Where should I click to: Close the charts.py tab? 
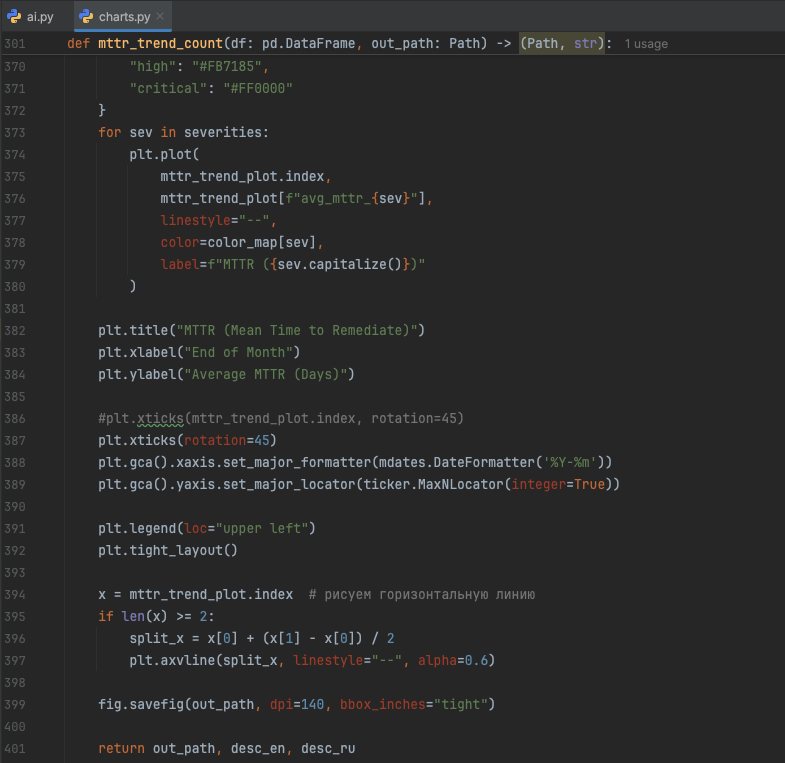pyautogui.click(x=161, y=17)
